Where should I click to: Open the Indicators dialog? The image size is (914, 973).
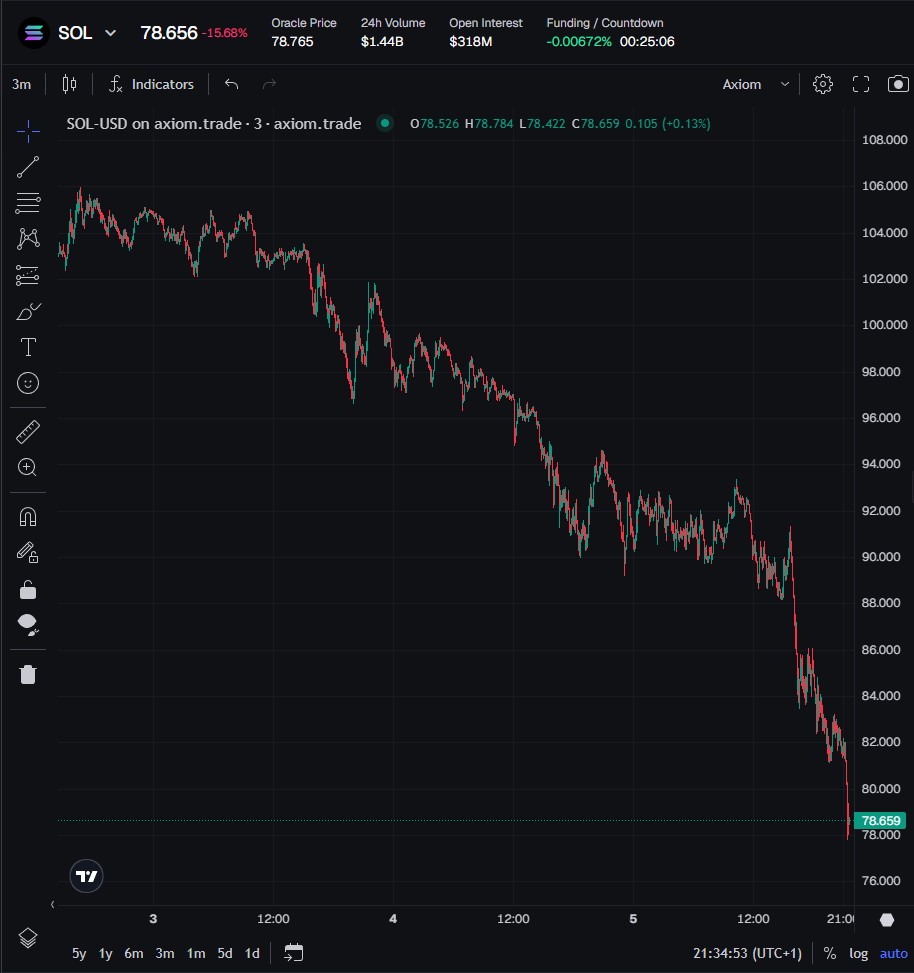pyautogui.click(x=151, y=84)
